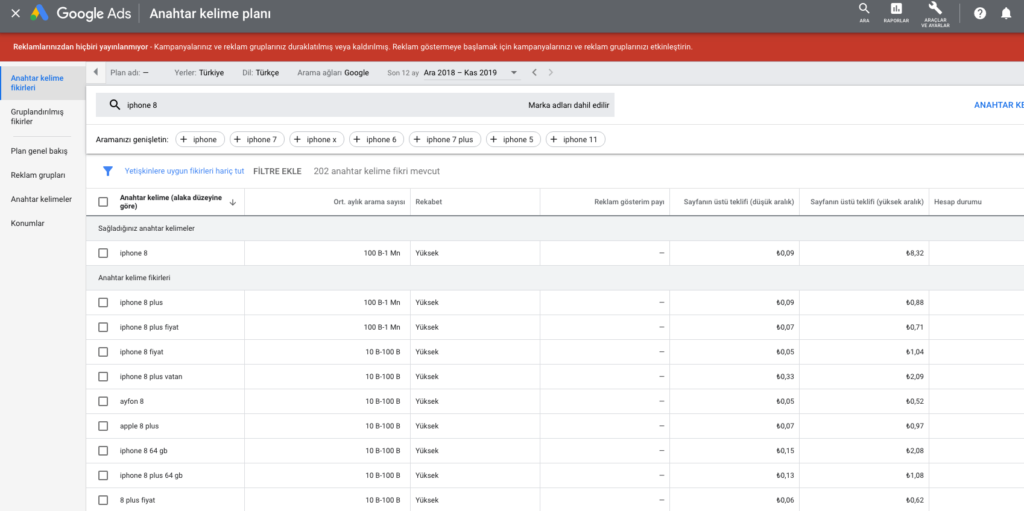1024x511 pixels.
Task: Close the keyword plan with the X icon
Action: [x=16, y=13]
